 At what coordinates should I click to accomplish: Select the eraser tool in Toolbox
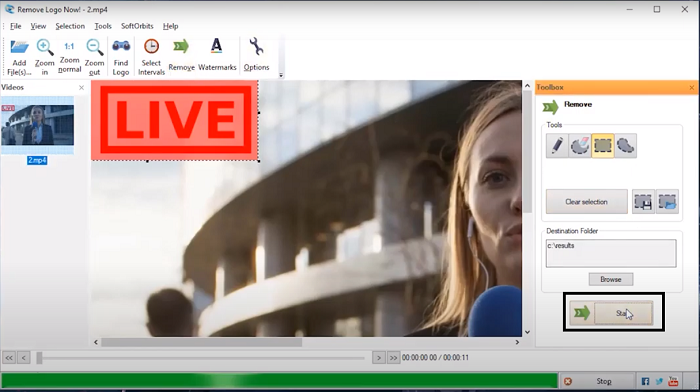(x=579, y=146)
